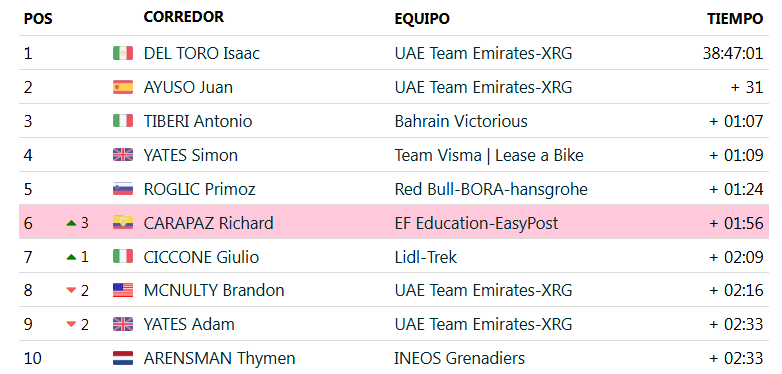Open team Bahrain Victorious
This screenshot has width=782, height=374.
tap(461, 121)
